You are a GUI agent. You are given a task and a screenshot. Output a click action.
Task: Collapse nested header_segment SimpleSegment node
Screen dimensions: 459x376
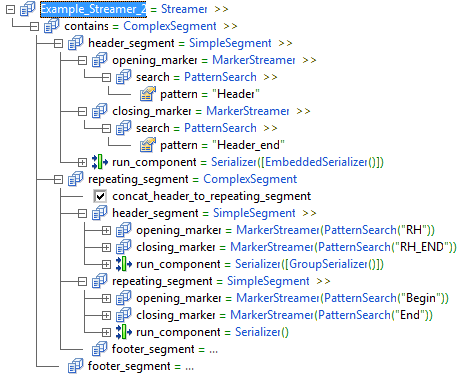tap(82, 213)
